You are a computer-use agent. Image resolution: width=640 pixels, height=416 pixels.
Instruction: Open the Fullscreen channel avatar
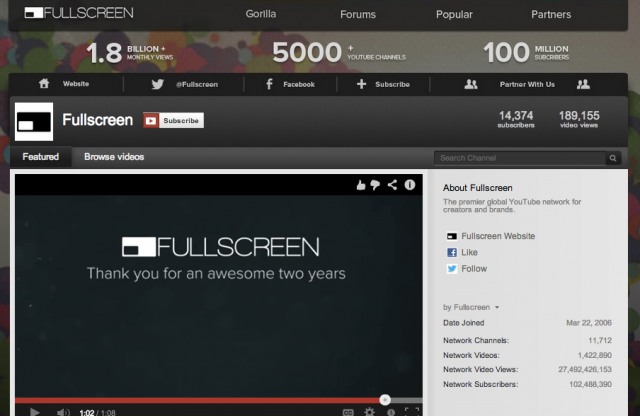tap(34, 120)
